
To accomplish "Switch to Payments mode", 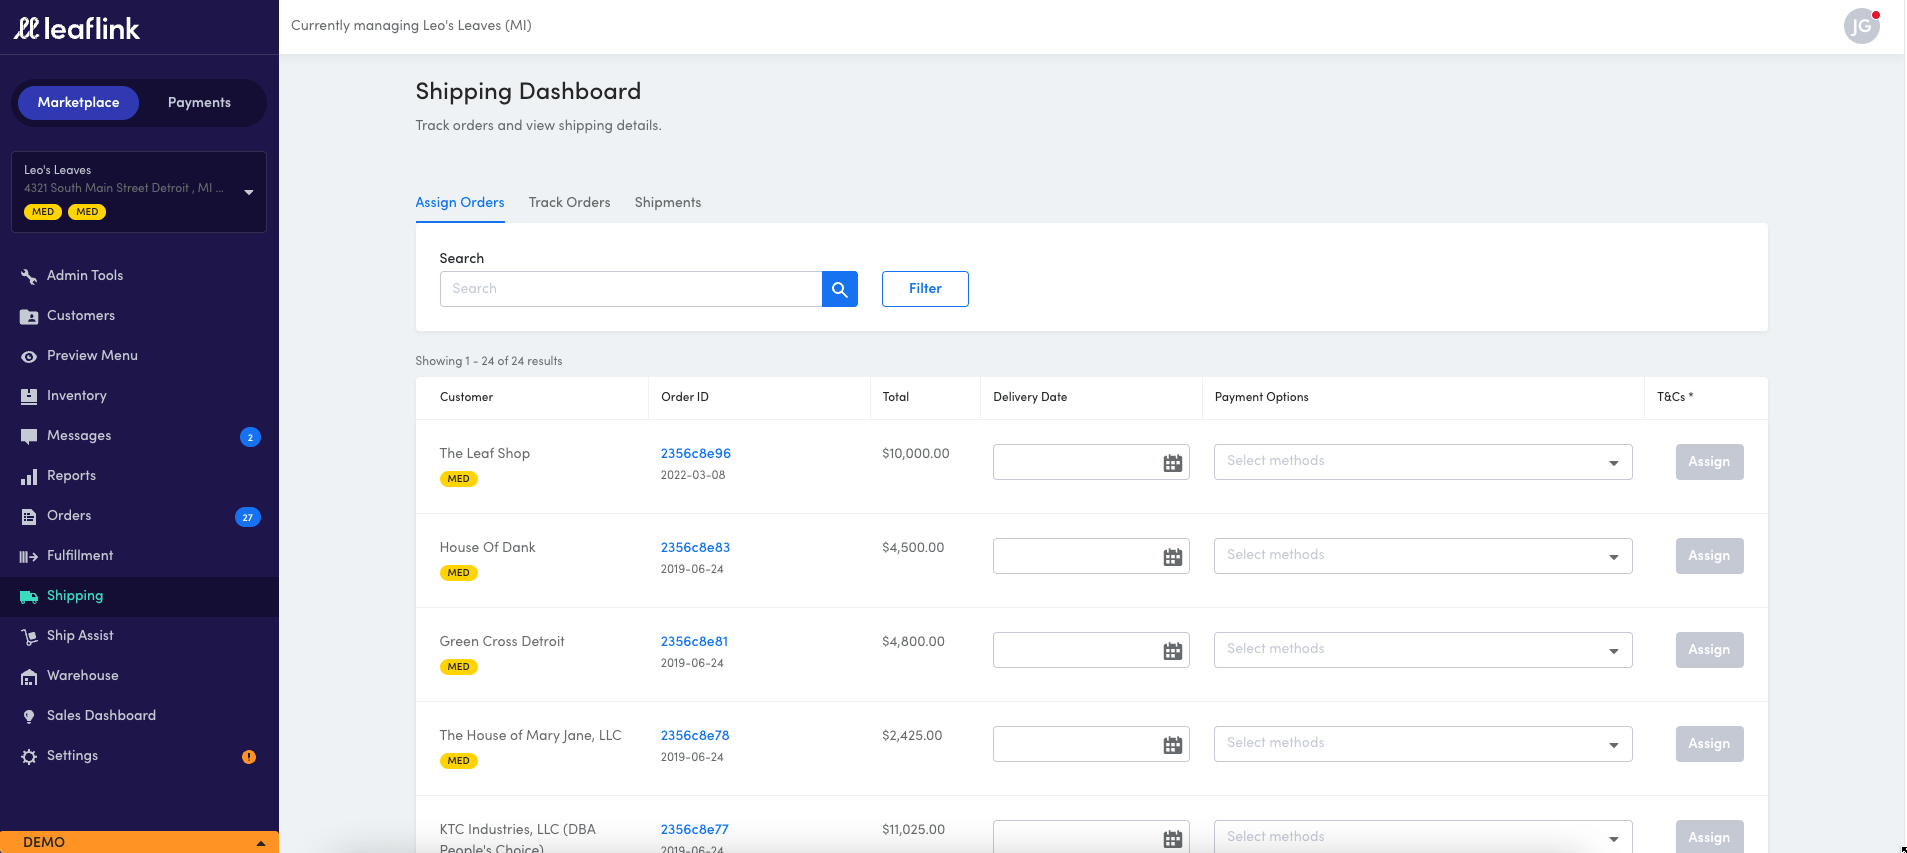I will 199,103.
